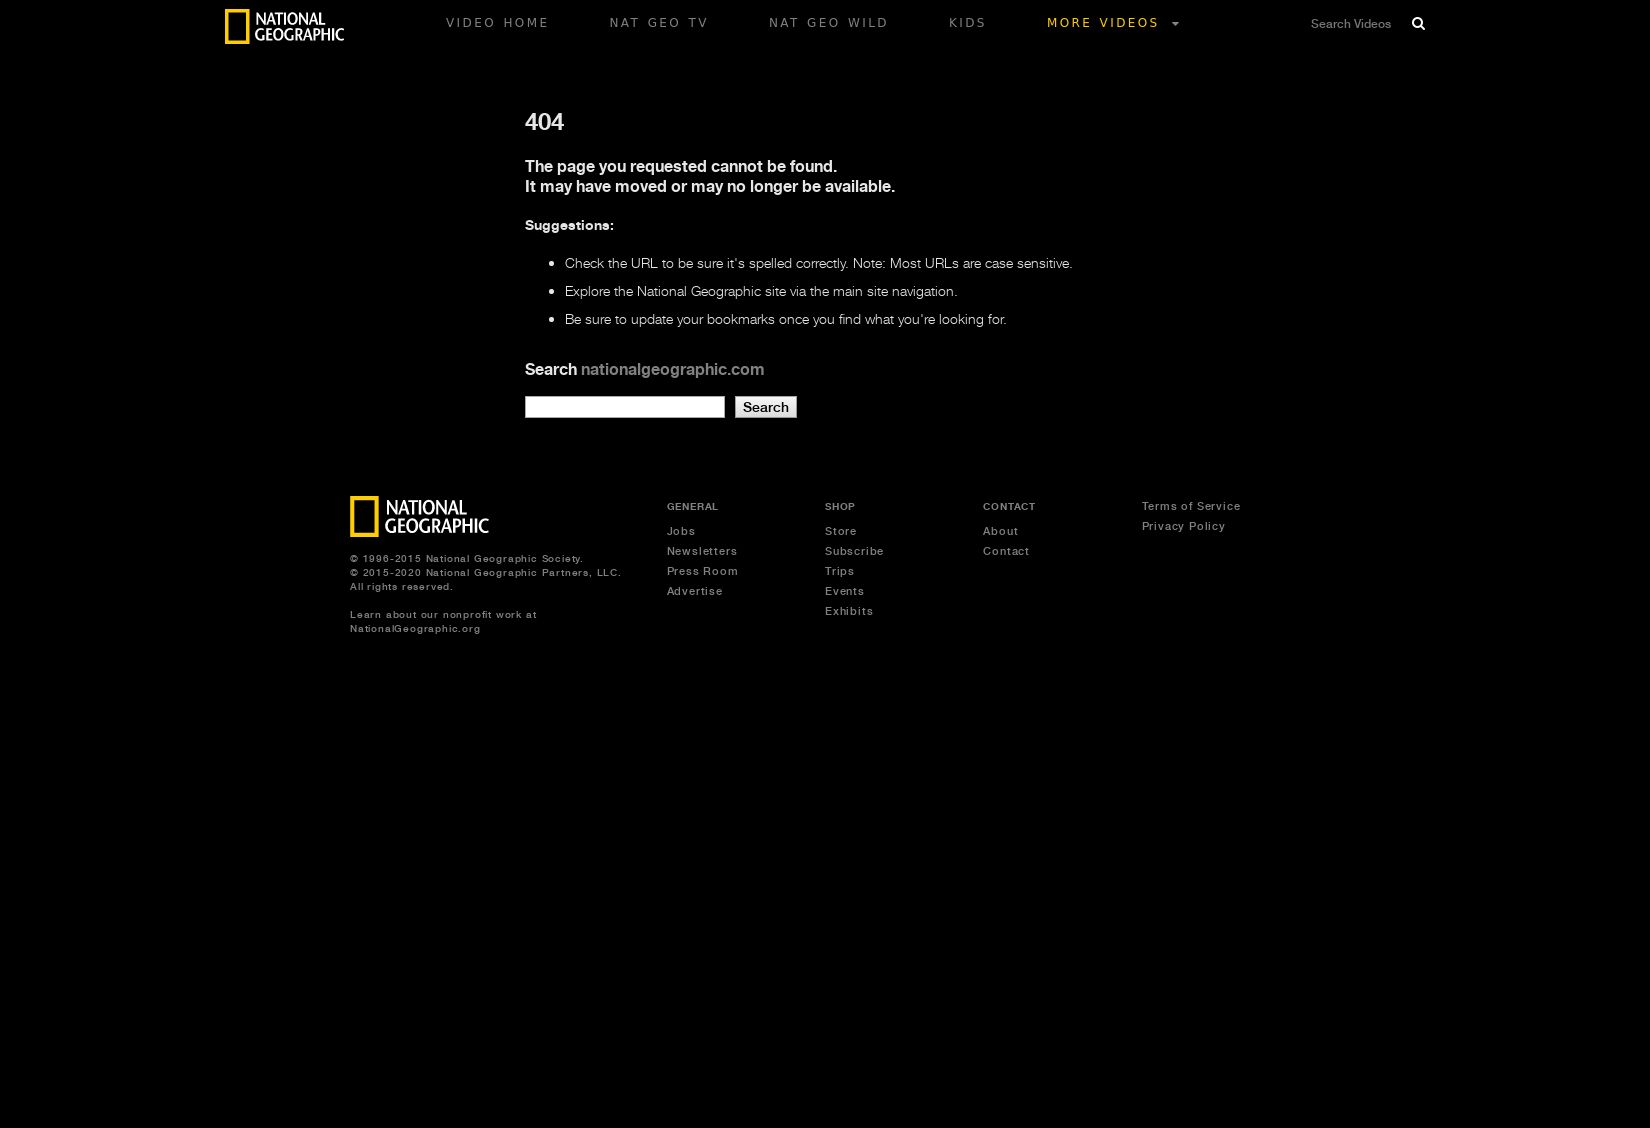Follow the NationalGeographic.org nonprofit link
This screenshot has width=1650, height=1128.
pyautogui.click(x=415, y=628)
